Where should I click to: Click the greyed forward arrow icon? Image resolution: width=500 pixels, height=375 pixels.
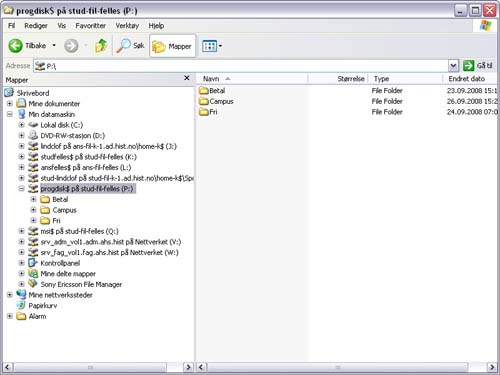point(71,46)
